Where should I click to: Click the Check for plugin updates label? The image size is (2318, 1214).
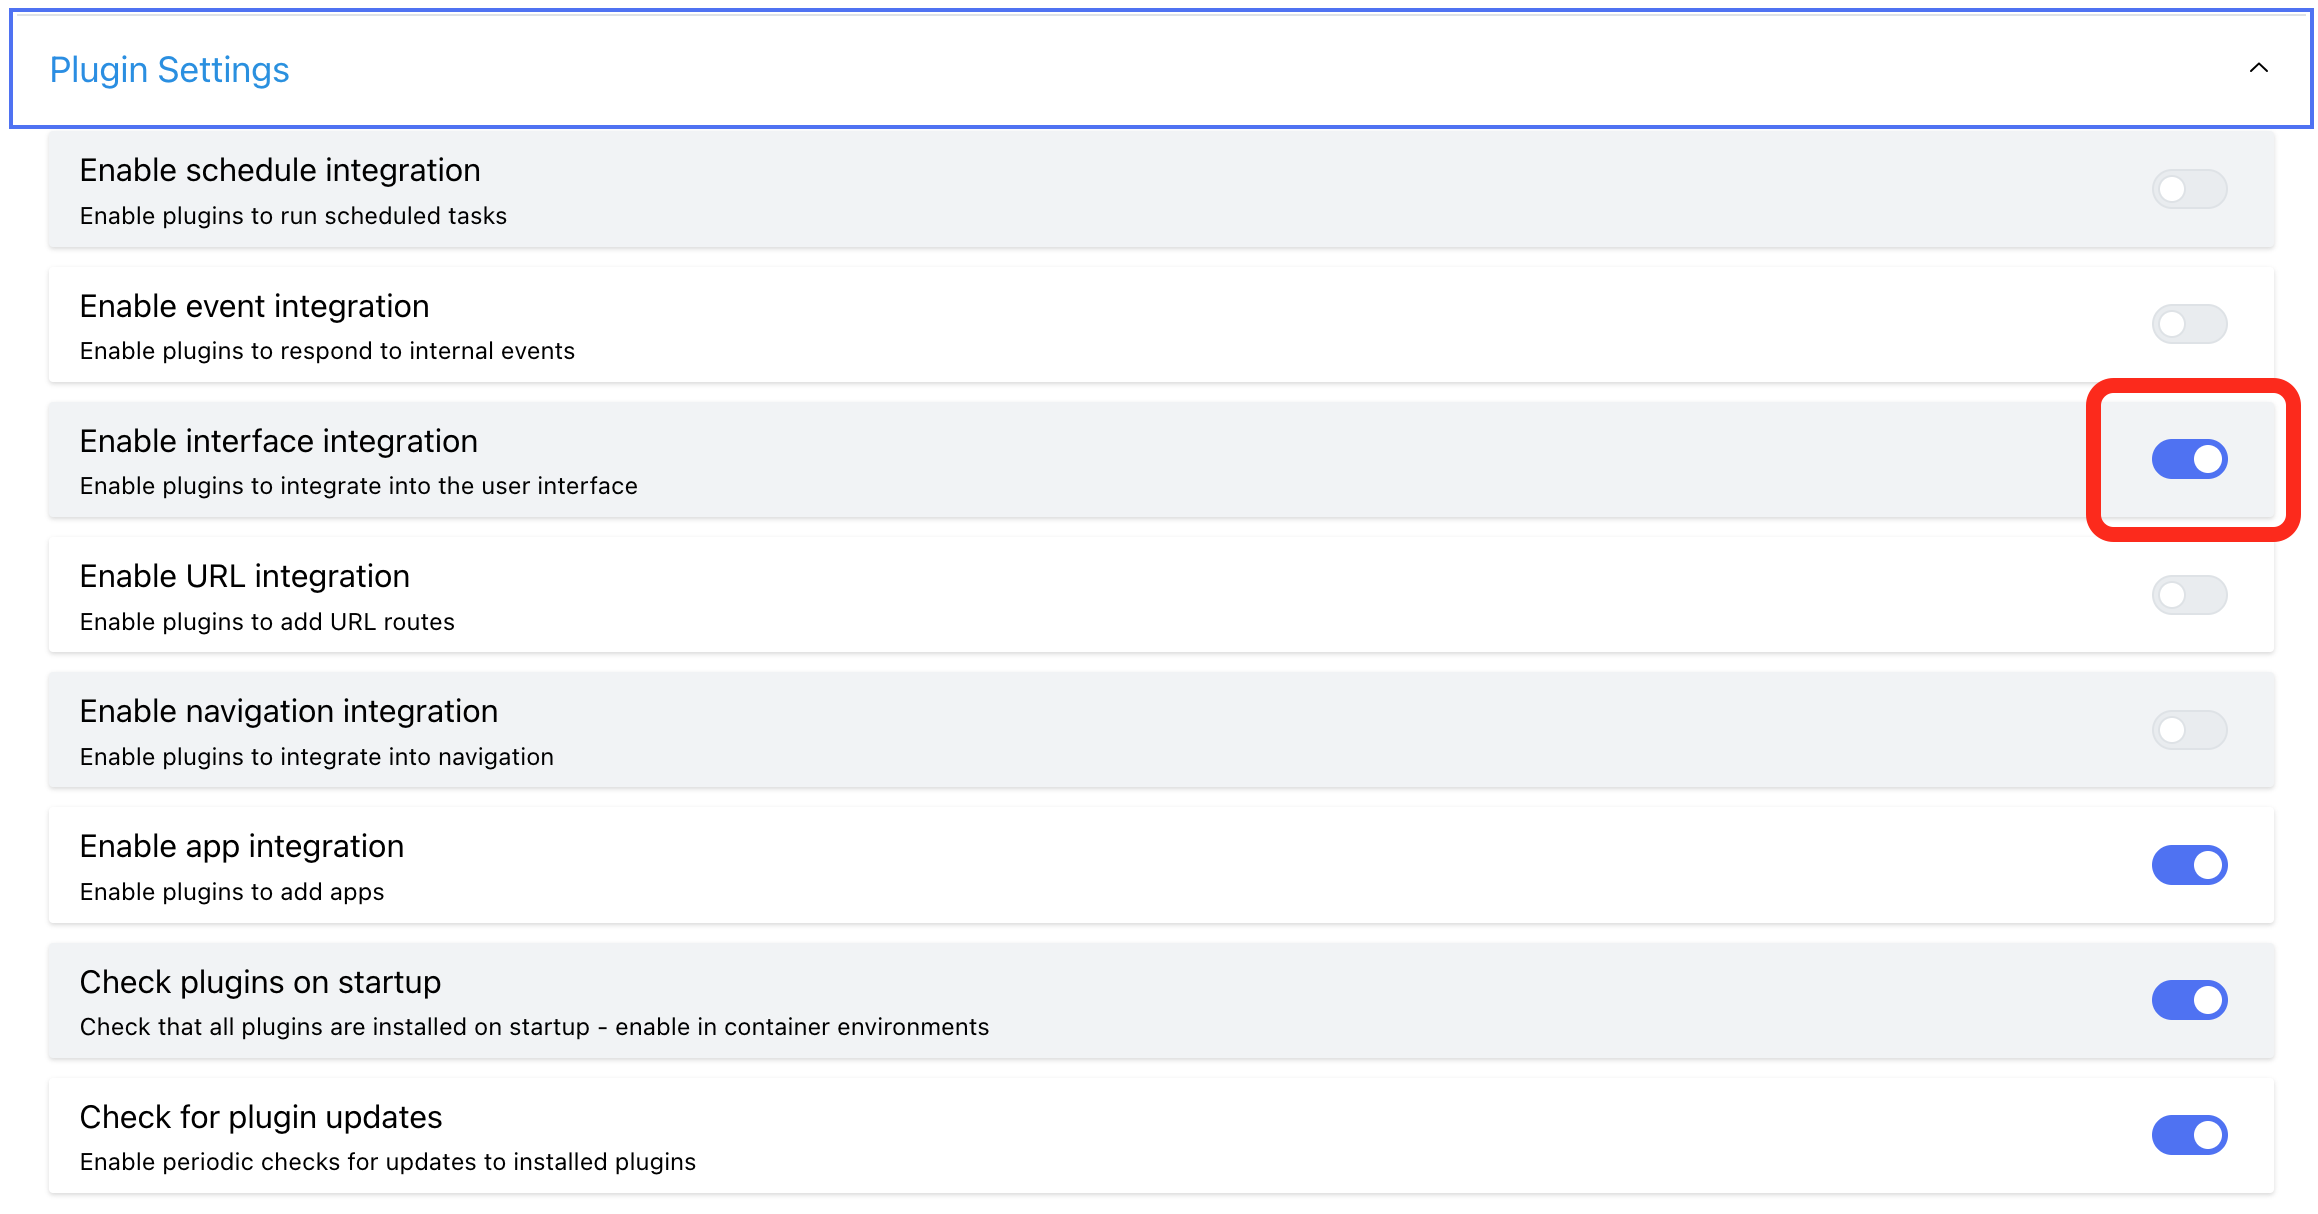(x=261, y=1117)
